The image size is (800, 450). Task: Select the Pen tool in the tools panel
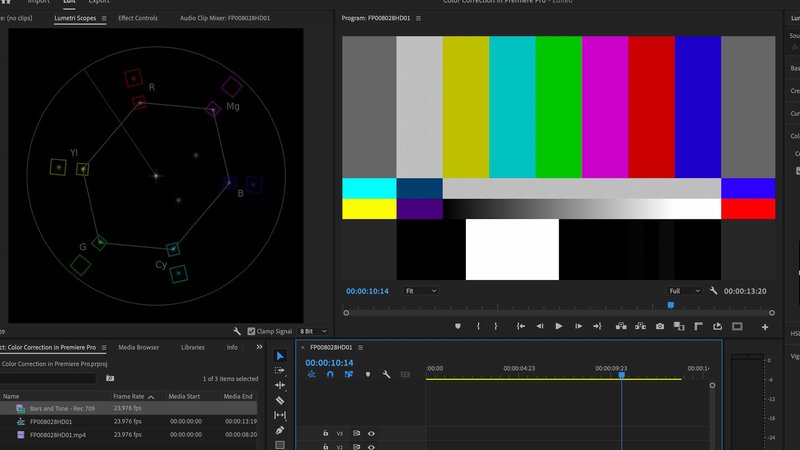280,430
